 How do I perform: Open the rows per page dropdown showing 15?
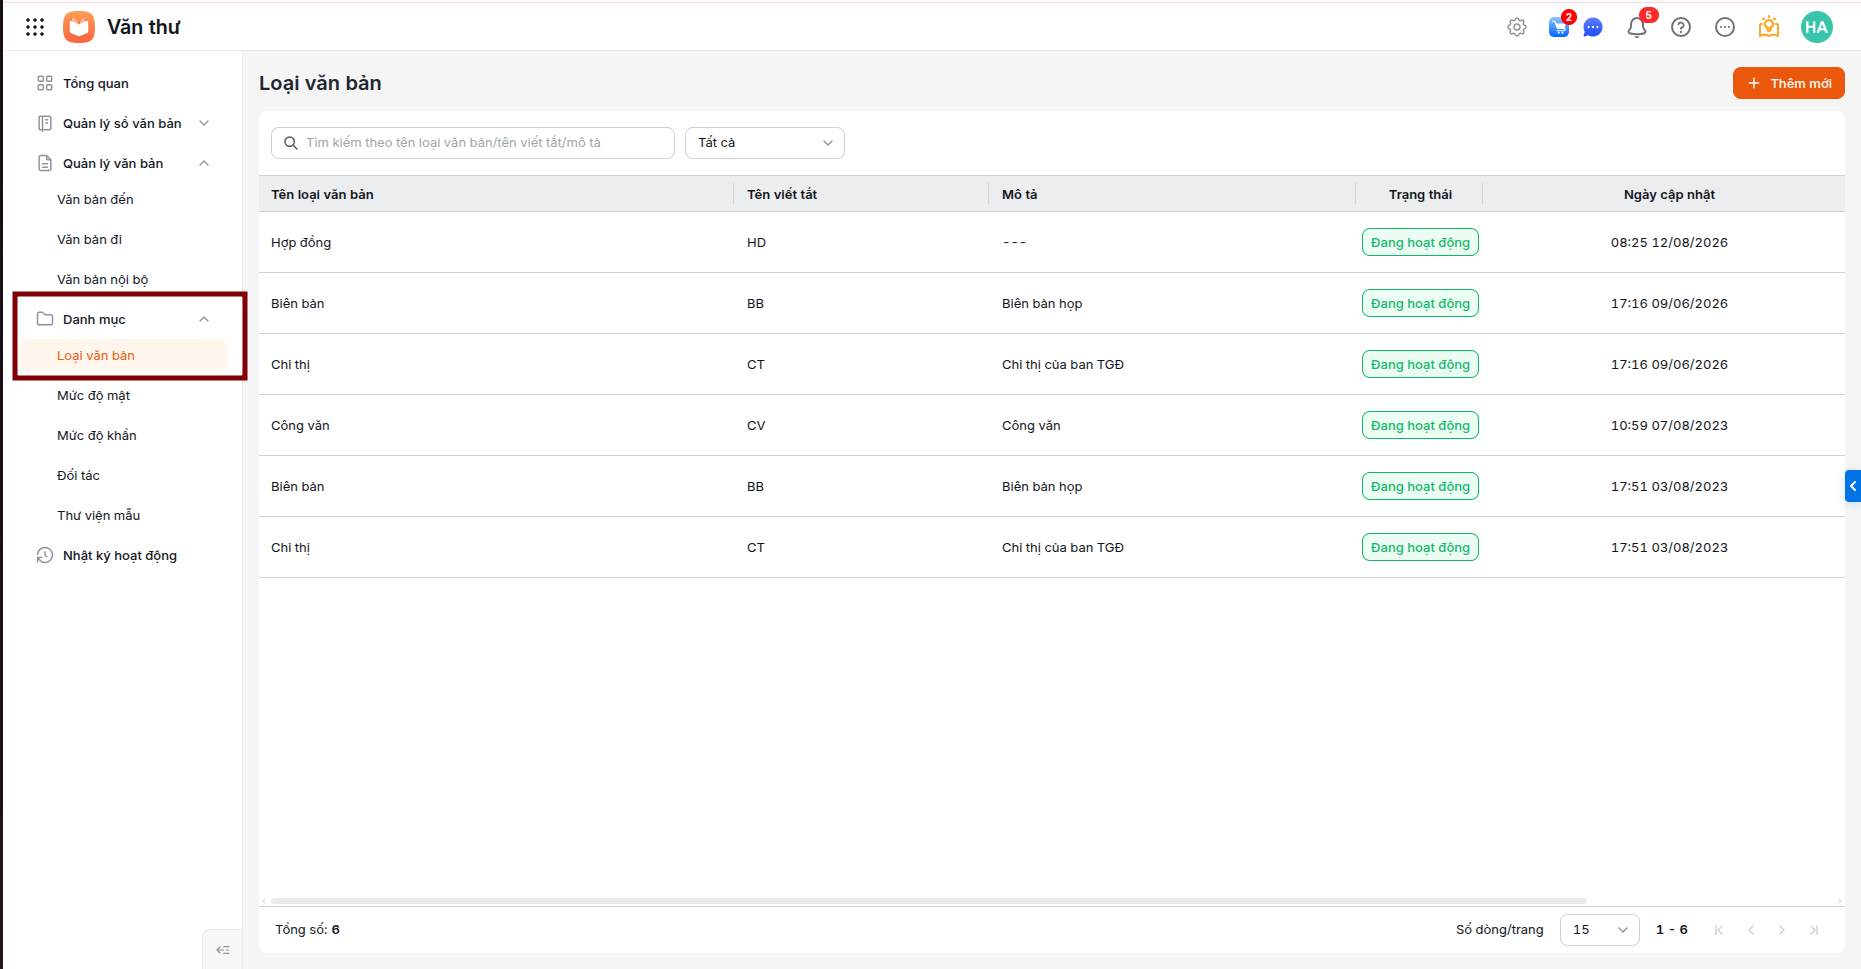tap(1599, 929)
